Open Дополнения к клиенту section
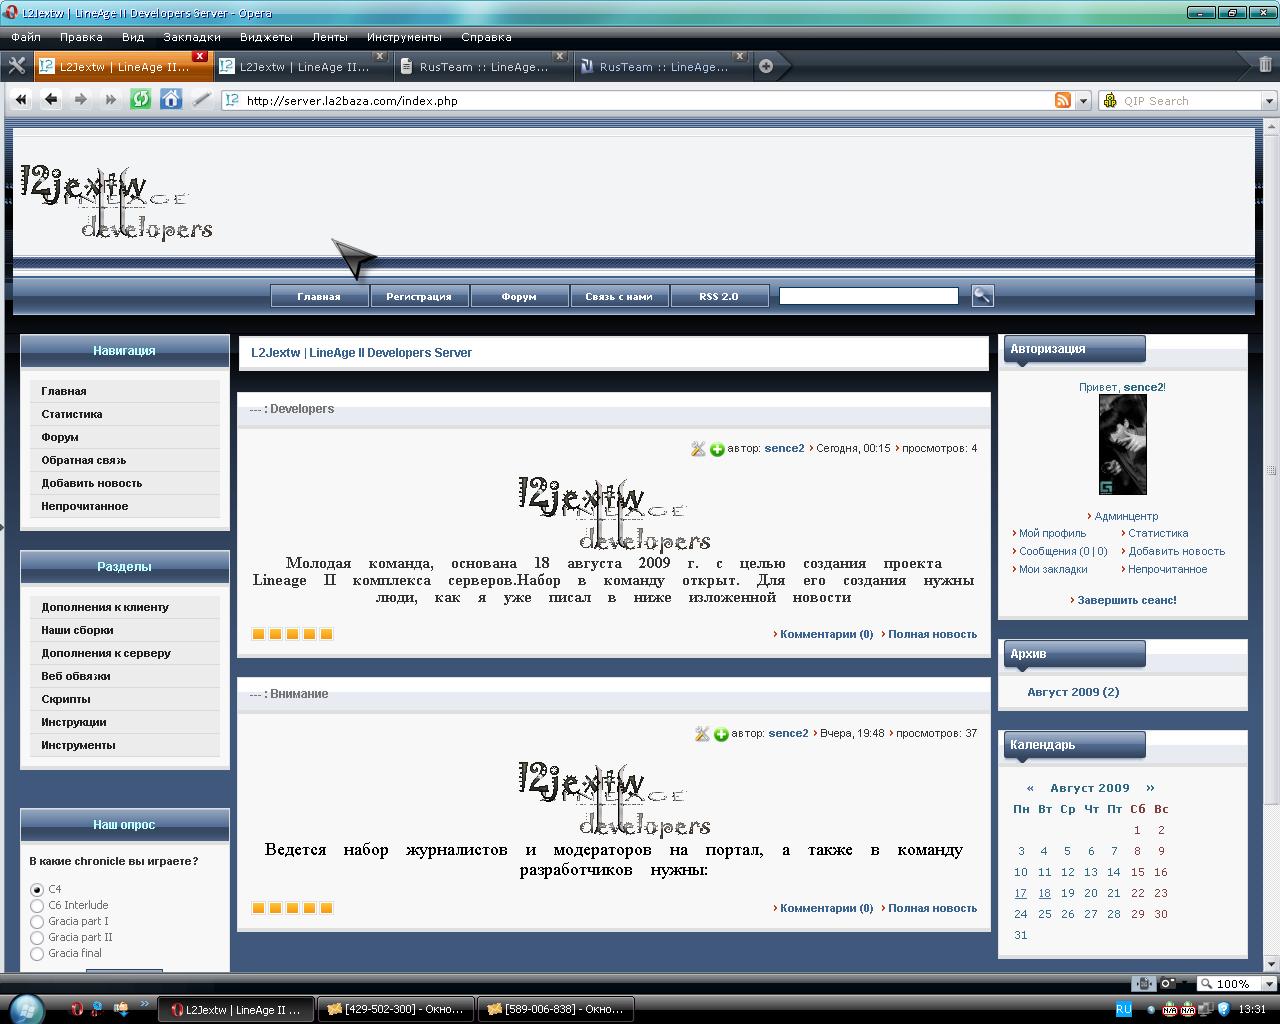This screenshot has width=1280, height=1024. point(105,607)
